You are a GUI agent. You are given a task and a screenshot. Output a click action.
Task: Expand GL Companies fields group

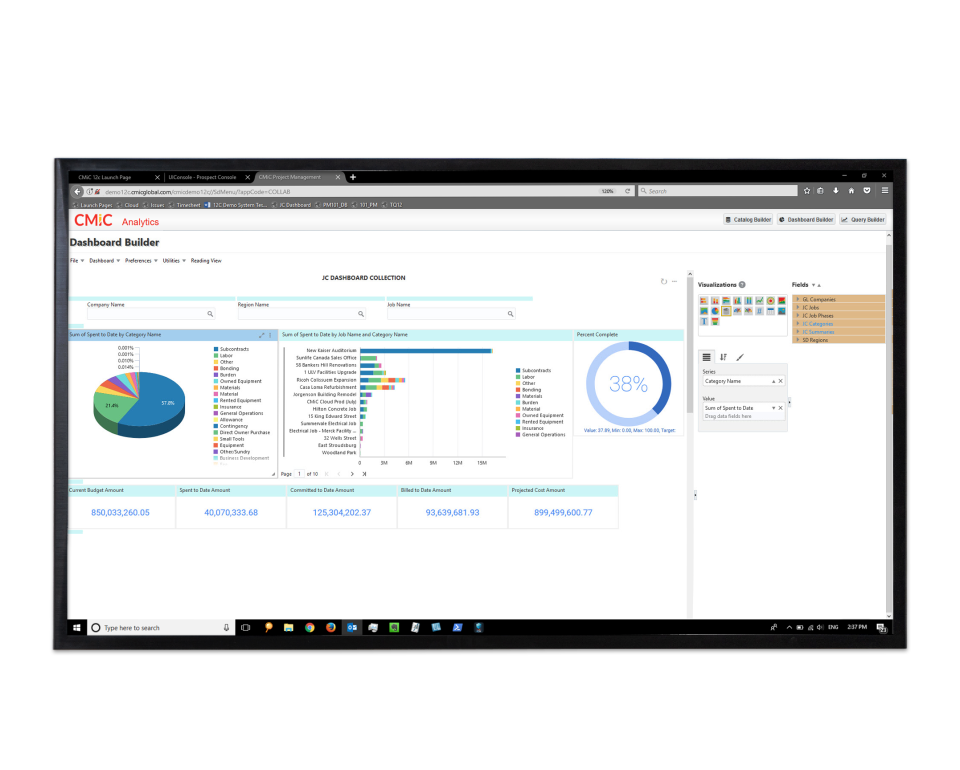point(798,299)
